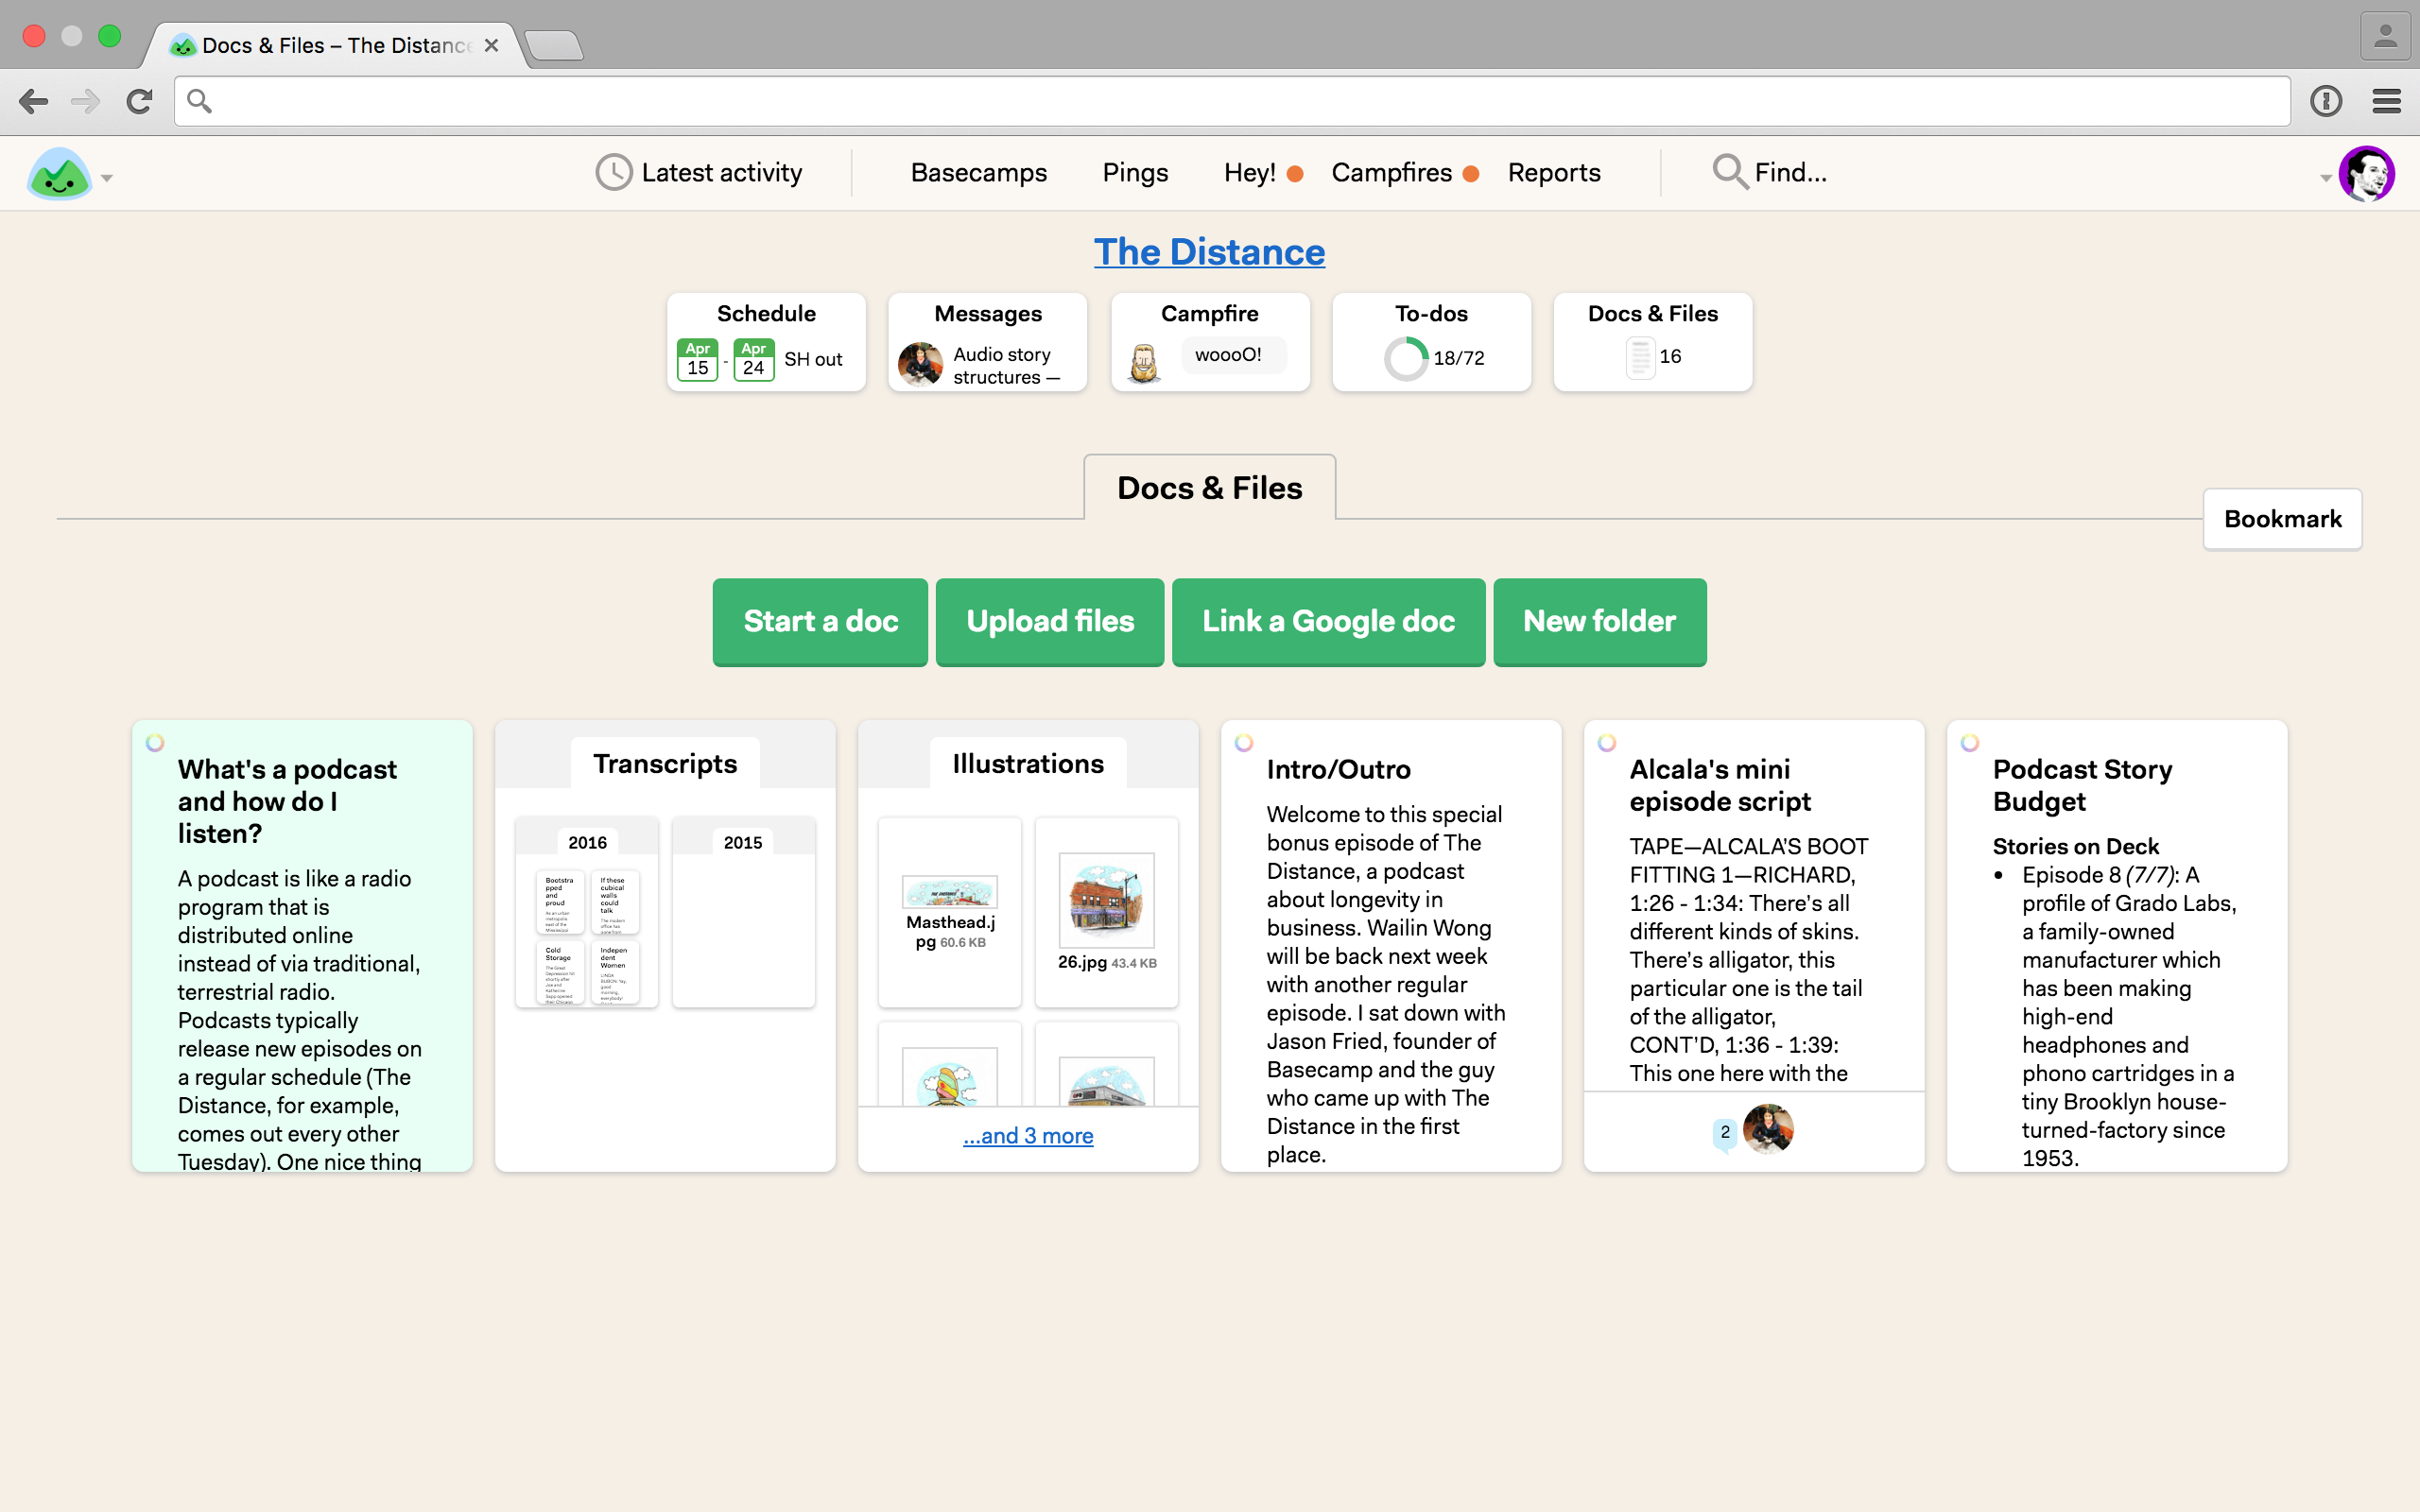Open the Schedule card
This screenshot has width=2420, height=1512.
(x=766, y=342)
